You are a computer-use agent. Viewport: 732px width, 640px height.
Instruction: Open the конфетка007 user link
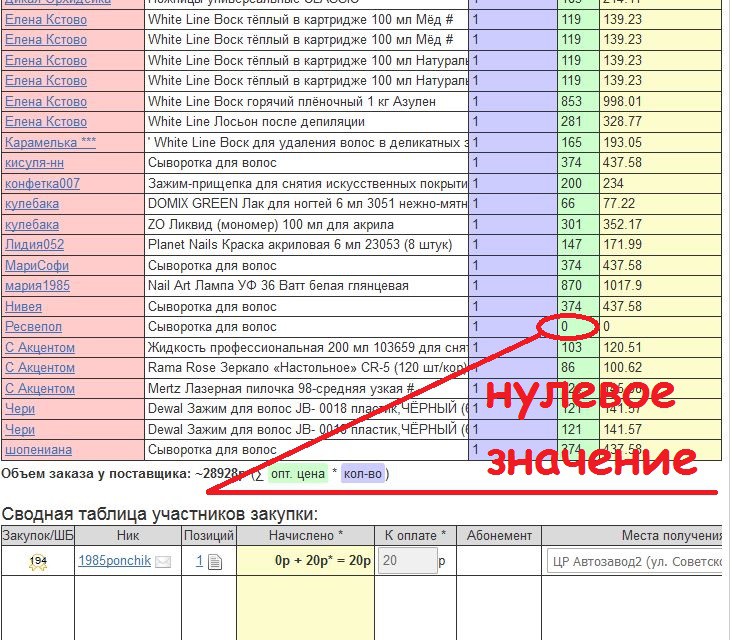42,183
